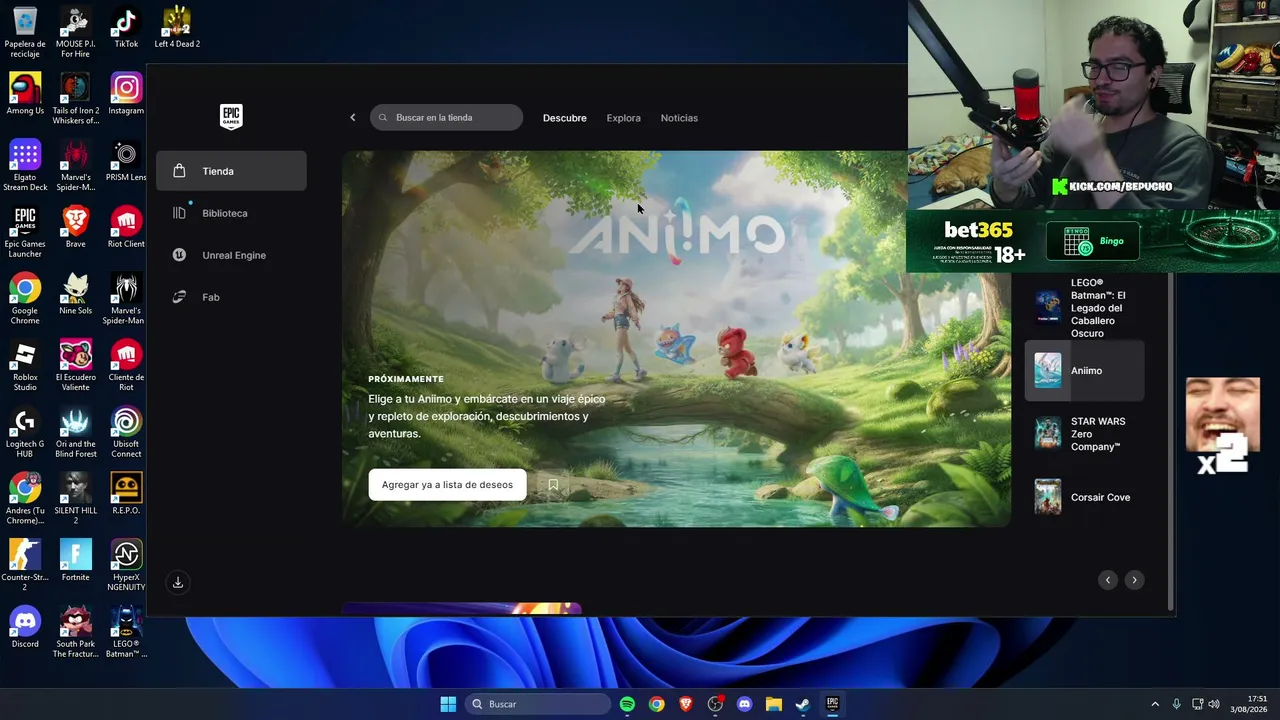Go to the previous carousel page
This screenshot has width=1280, height=720.
[x=1108, y=580]
